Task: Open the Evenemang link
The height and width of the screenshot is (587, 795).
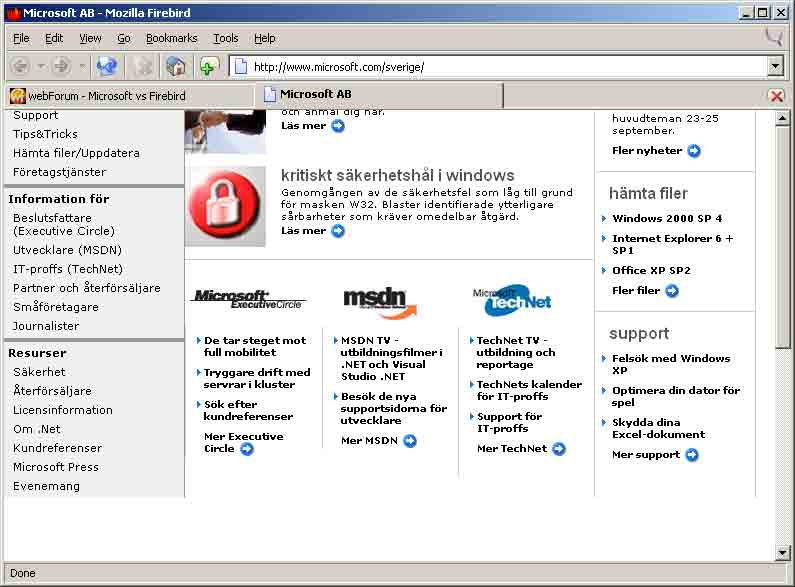Action: coord(46,486)
